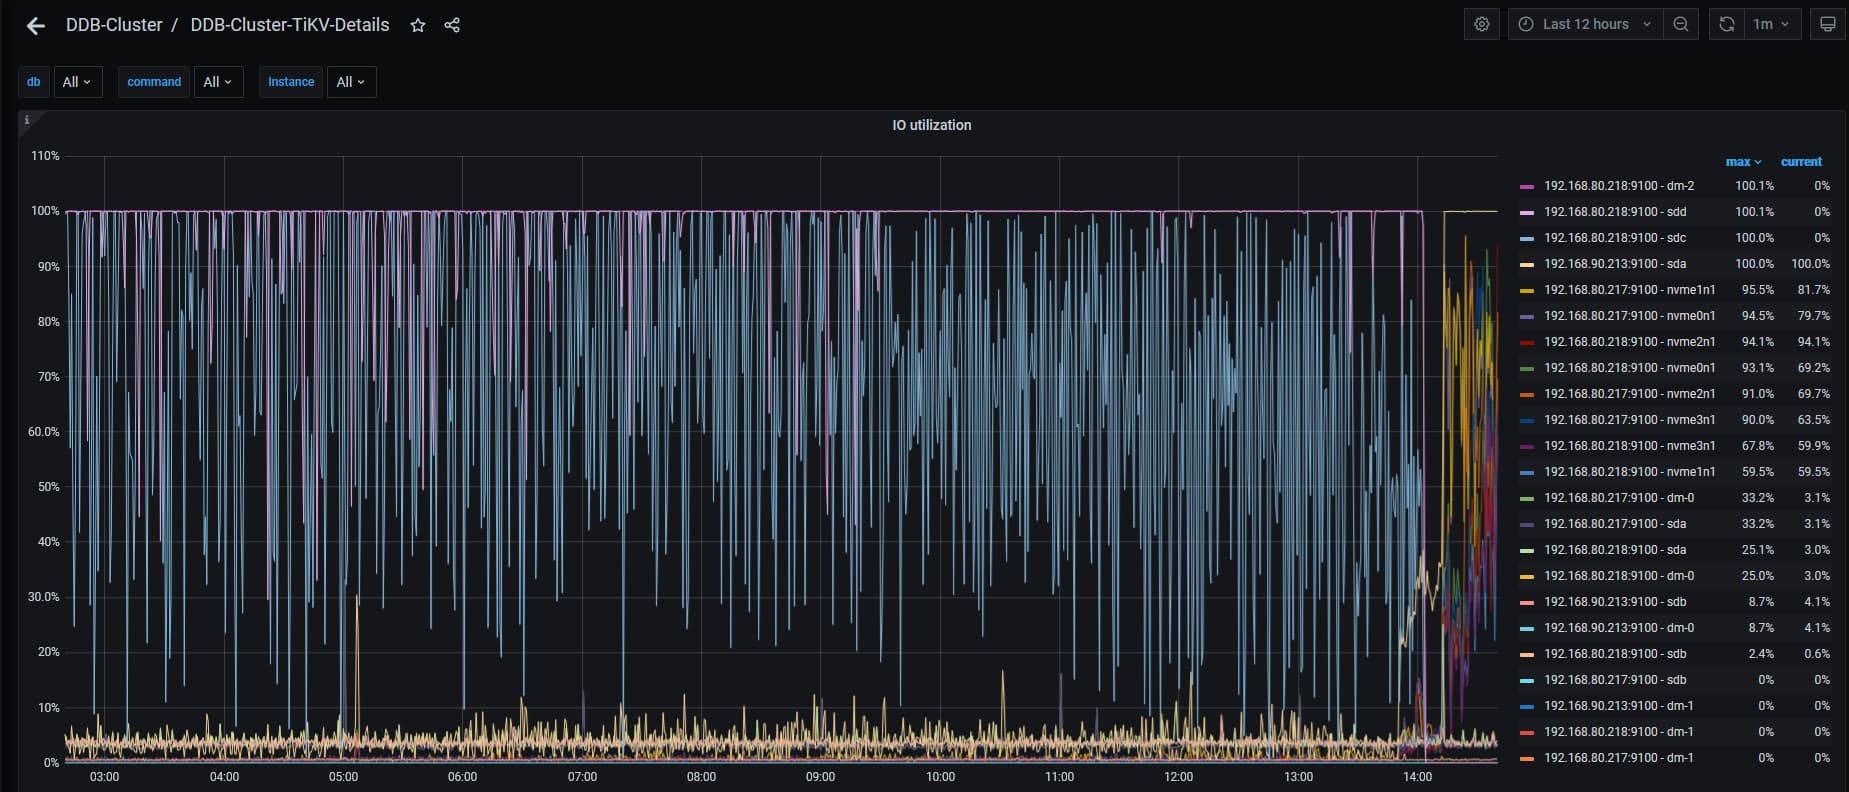Click the DDB-Cluster folder breadcrumb

pyautogui.click(x=114, y=26)
